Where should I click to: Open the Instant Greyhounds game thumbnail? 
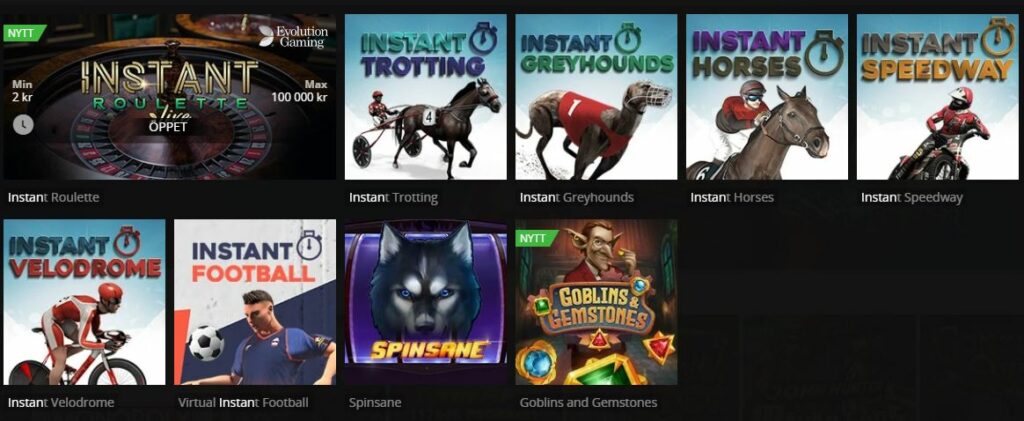pos(596,97)
